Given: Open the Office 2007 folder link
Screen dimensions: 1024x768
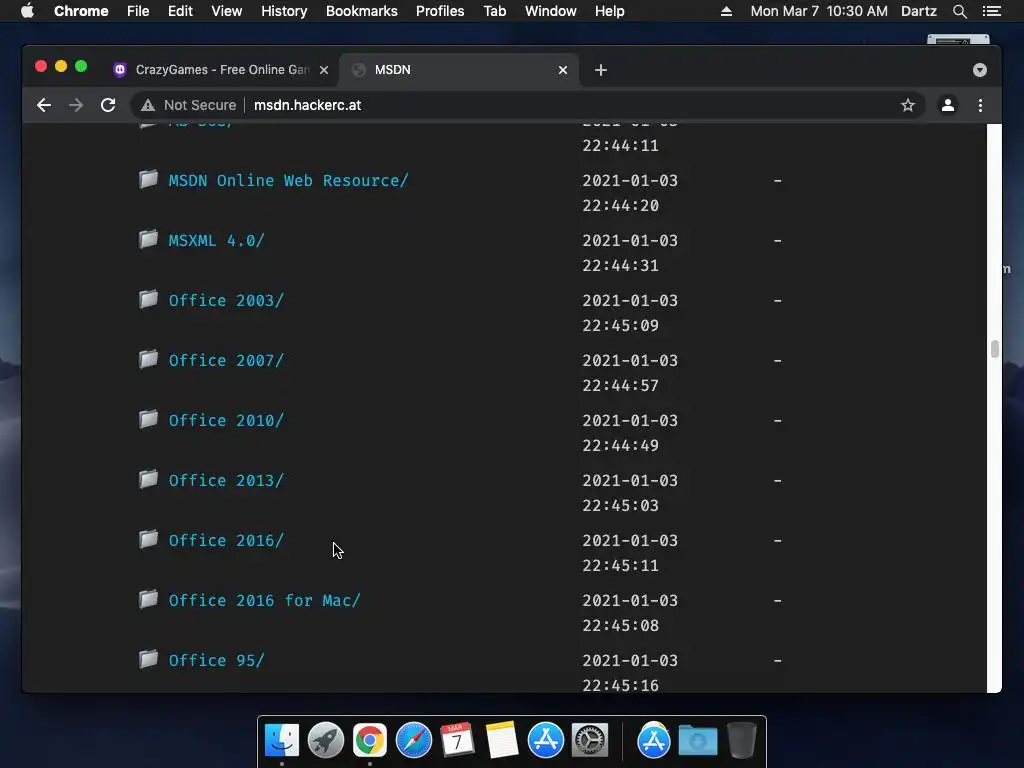Looking at the screenshot, I should [226, 361].
